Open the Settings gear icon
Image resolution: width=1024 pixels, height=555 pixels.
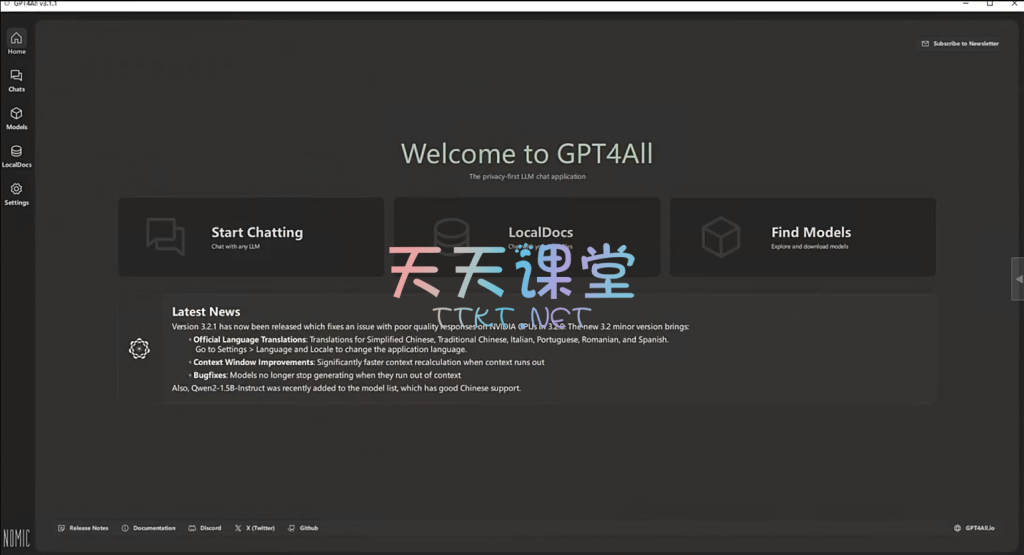click(16, 189)
